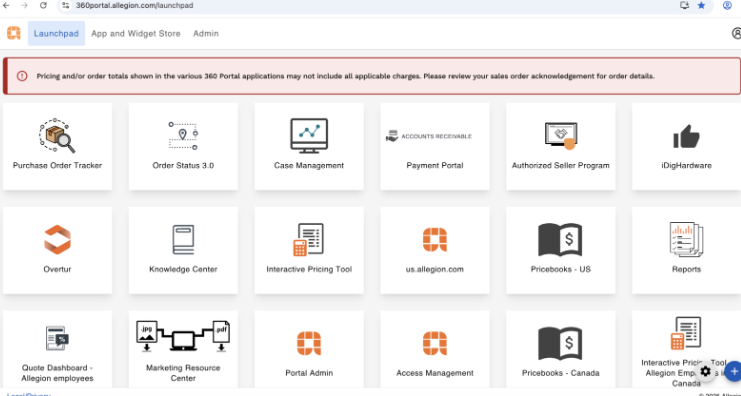This screenshot has height=396, width=741.
Task: Click the blue plus add button
Action: click(x=733, y=371)
